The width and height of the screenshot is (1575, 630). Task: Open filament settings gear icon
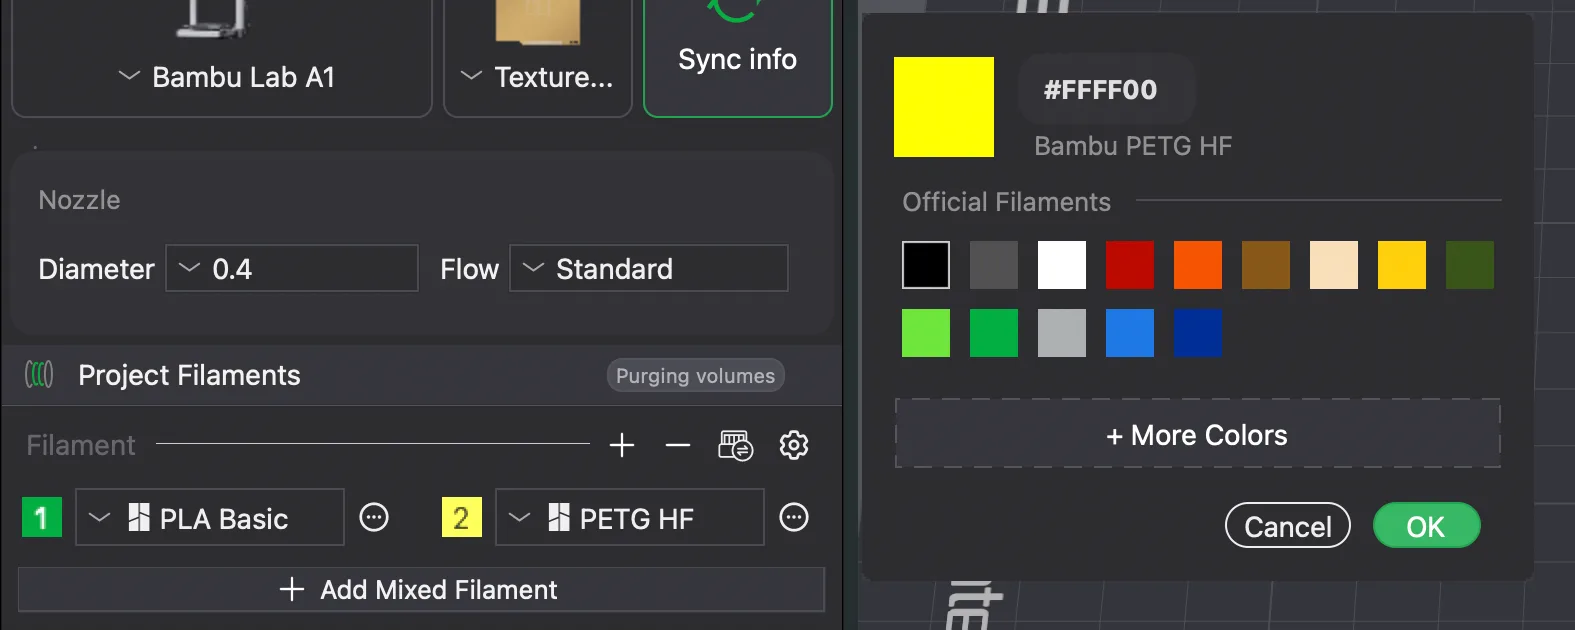(x=794, y=445)
